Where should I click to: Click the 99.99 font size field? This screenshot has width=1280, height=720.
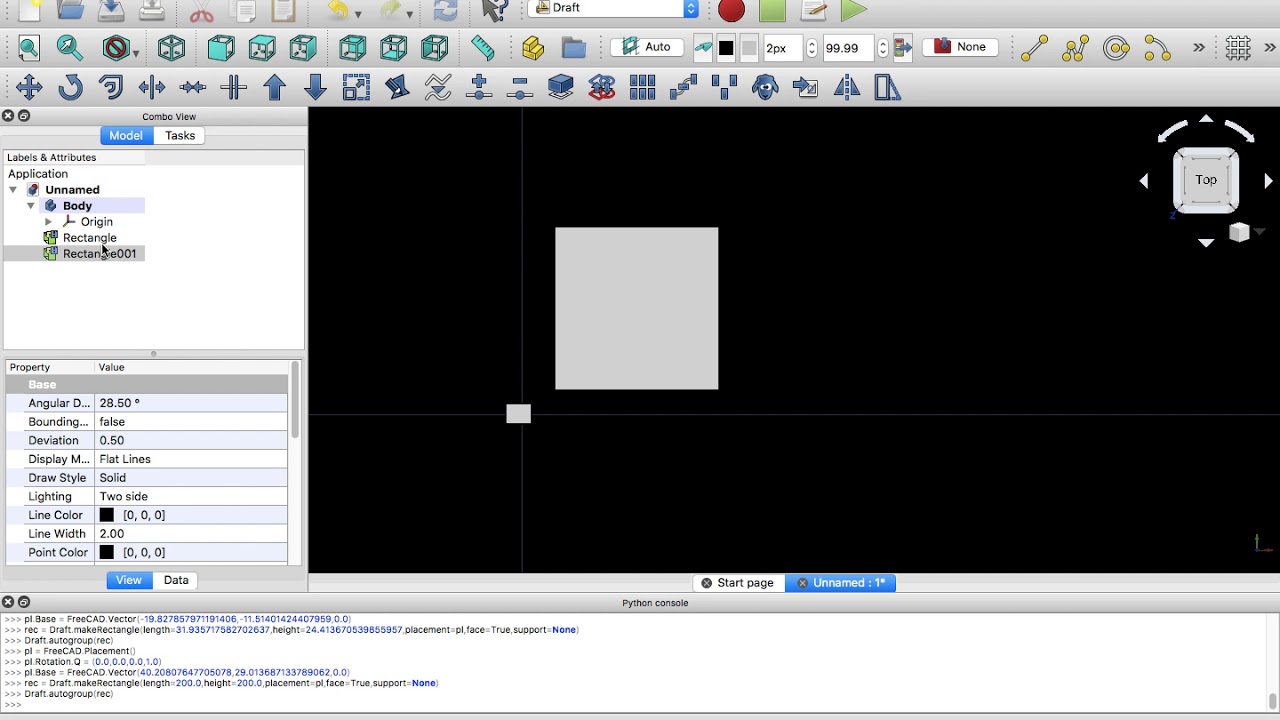[848, 48]
